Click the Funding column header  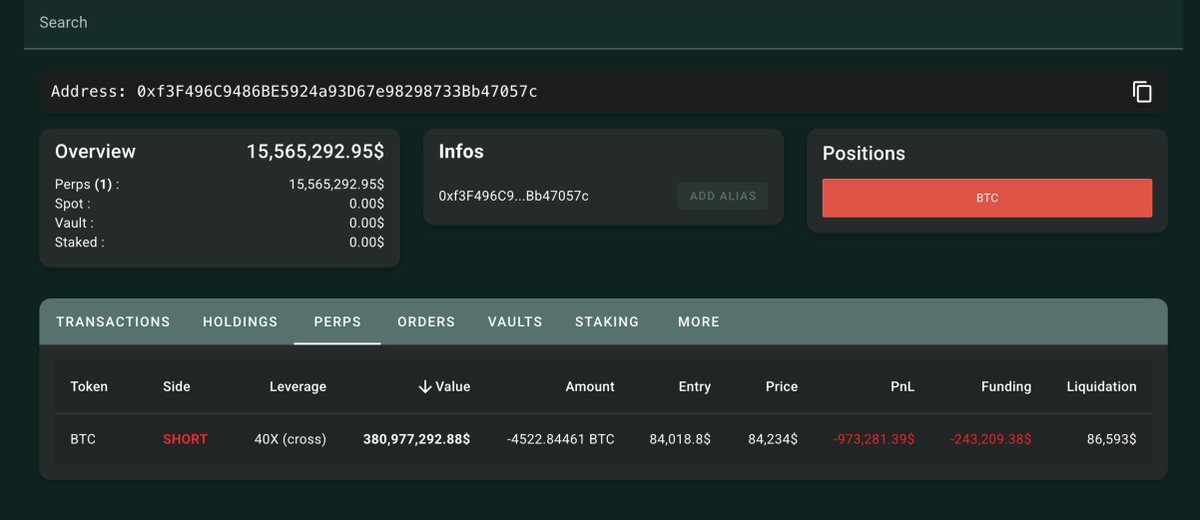coord(1006,386)
